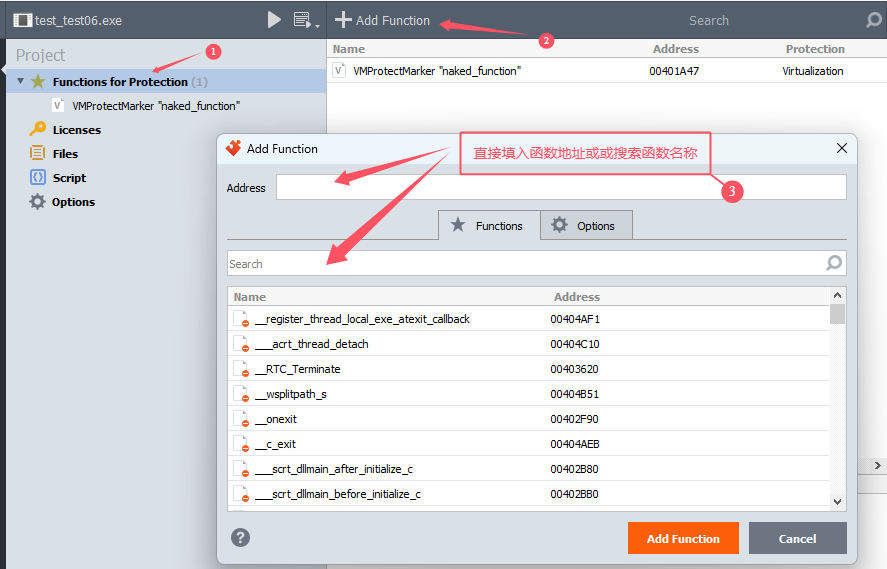This screenshot has width=887, height=569.
Task: Collapse the Functions for Protection tree node
Action: (x=20, y=81)
